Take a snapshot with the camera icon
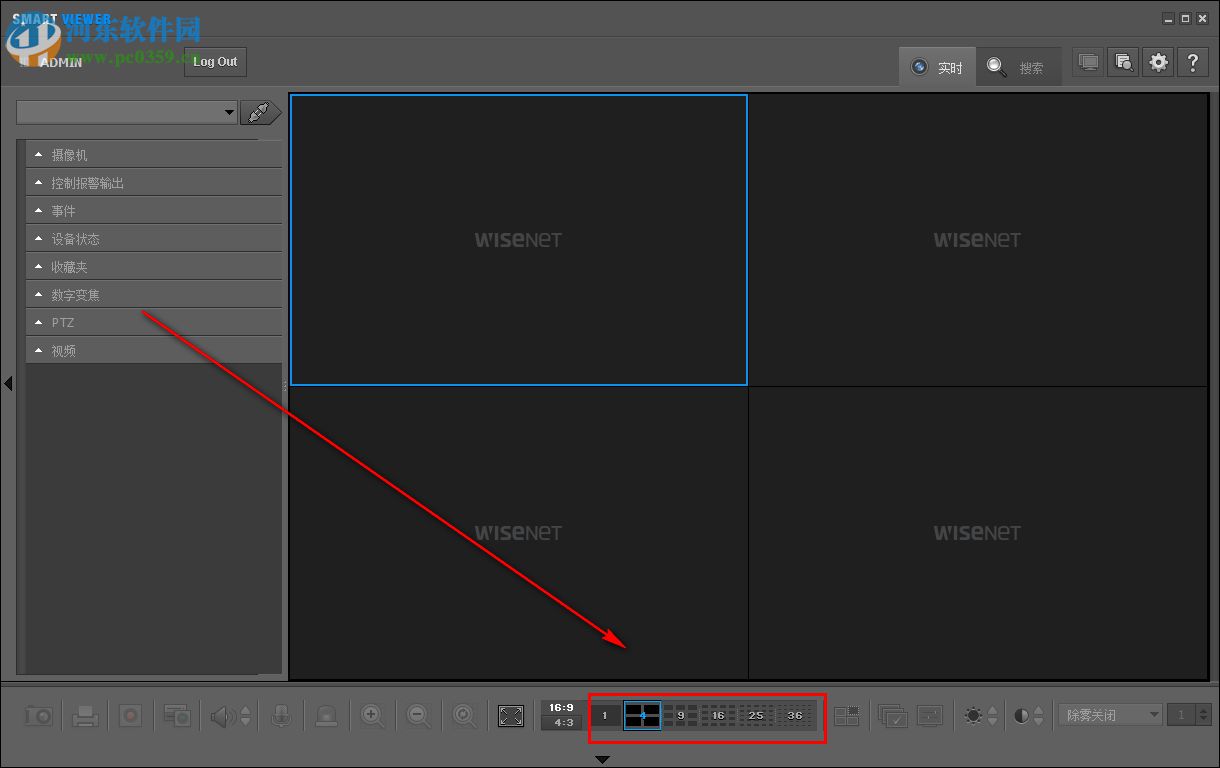The image size is (1220, 768). click(x=38, y=715)
